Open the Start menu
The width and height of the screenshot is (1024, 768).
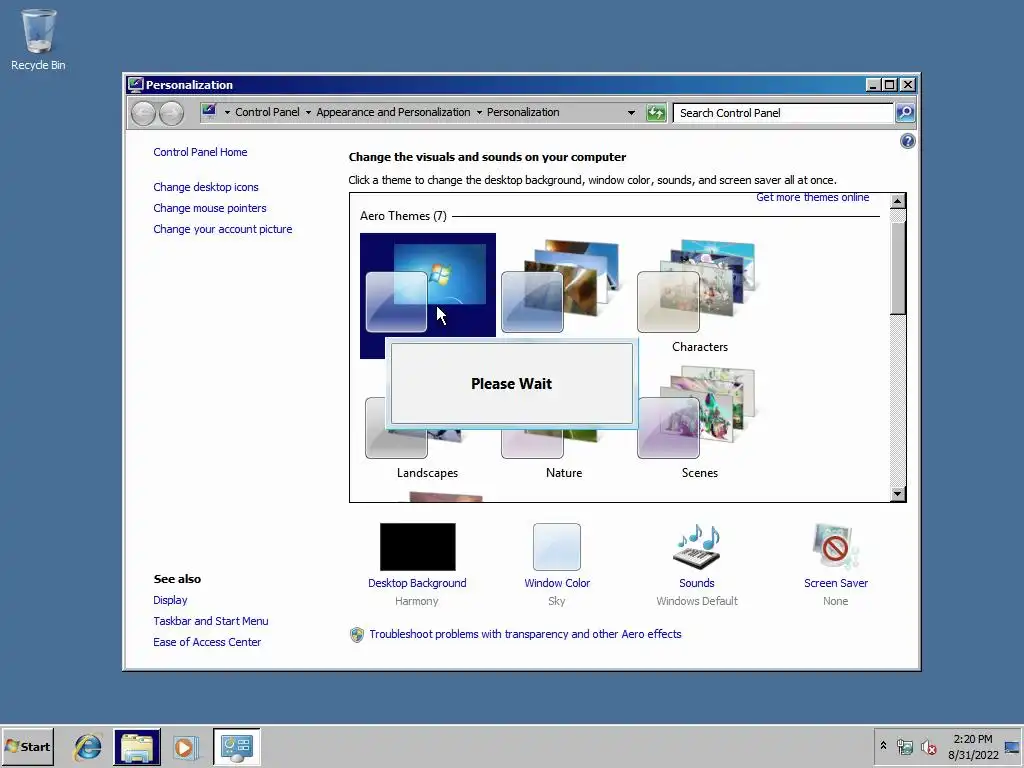[27, 746]
